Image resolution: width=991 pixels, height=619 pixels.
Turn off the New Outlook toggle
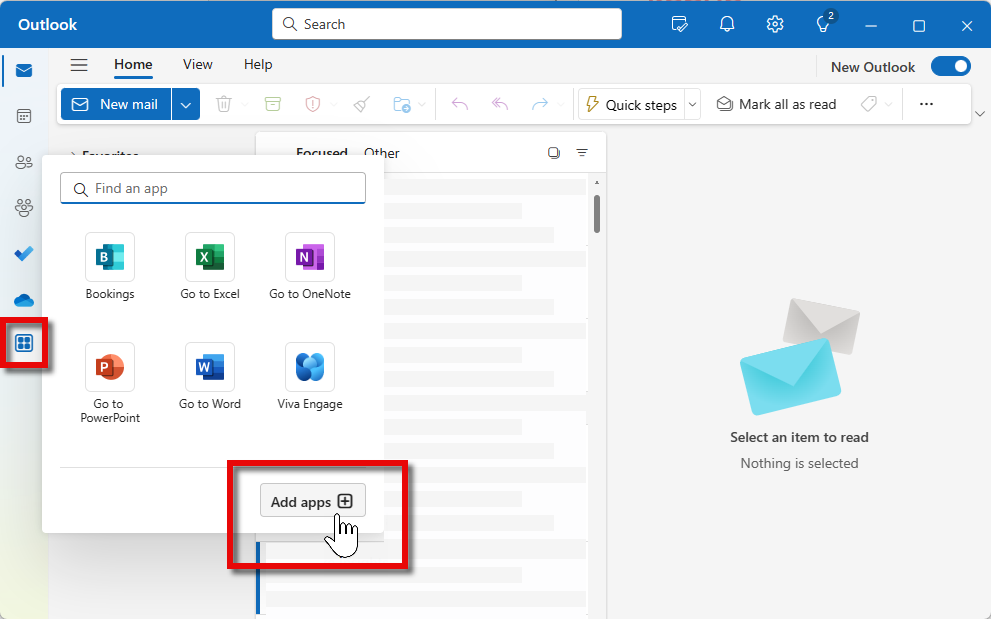click(950, 67)
